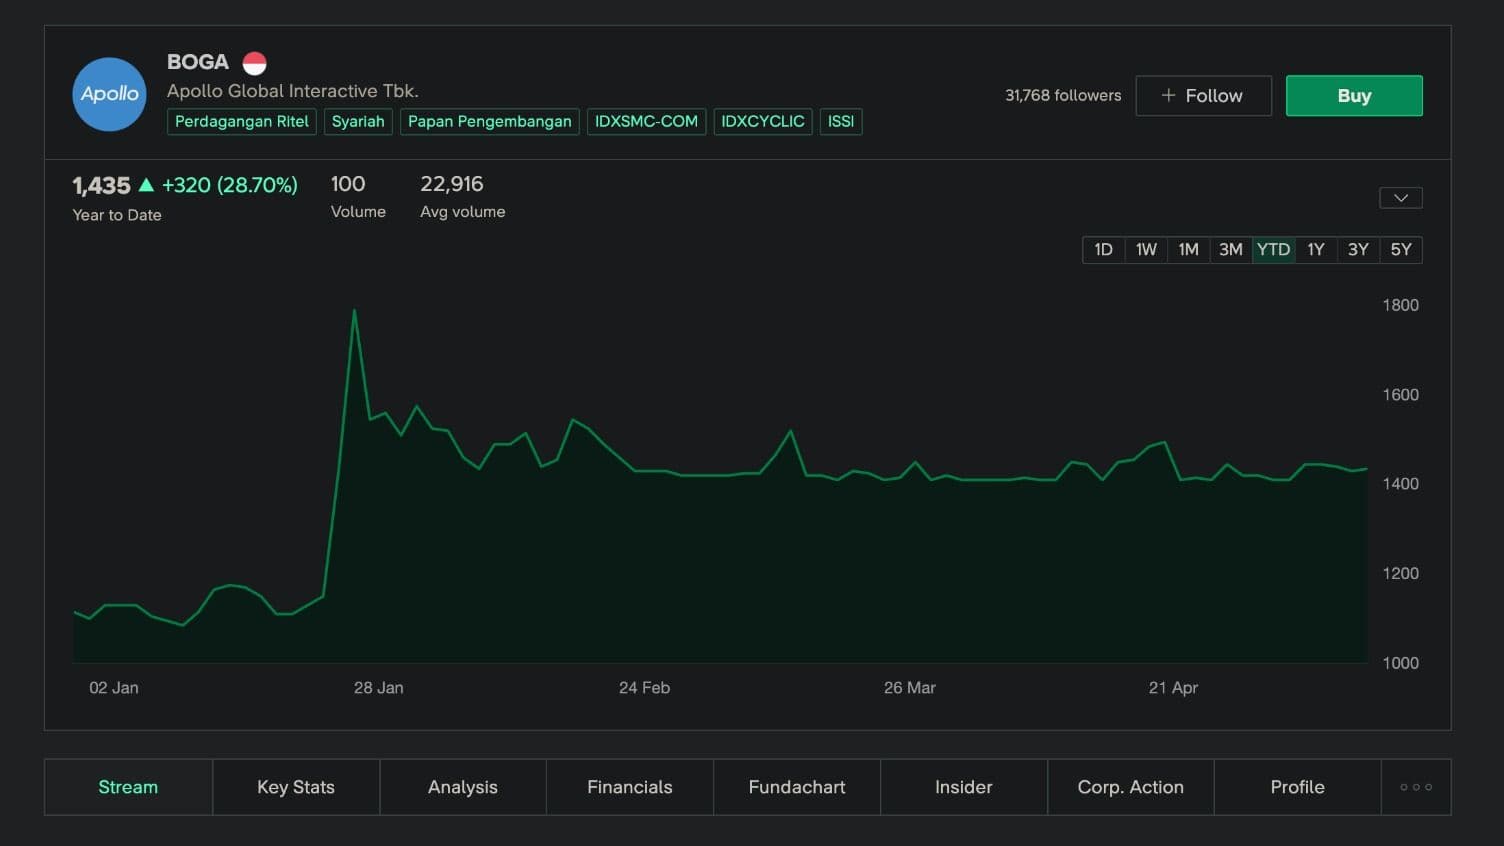
Task: Switch to the Key Stats tab
Action: point(296,787)
